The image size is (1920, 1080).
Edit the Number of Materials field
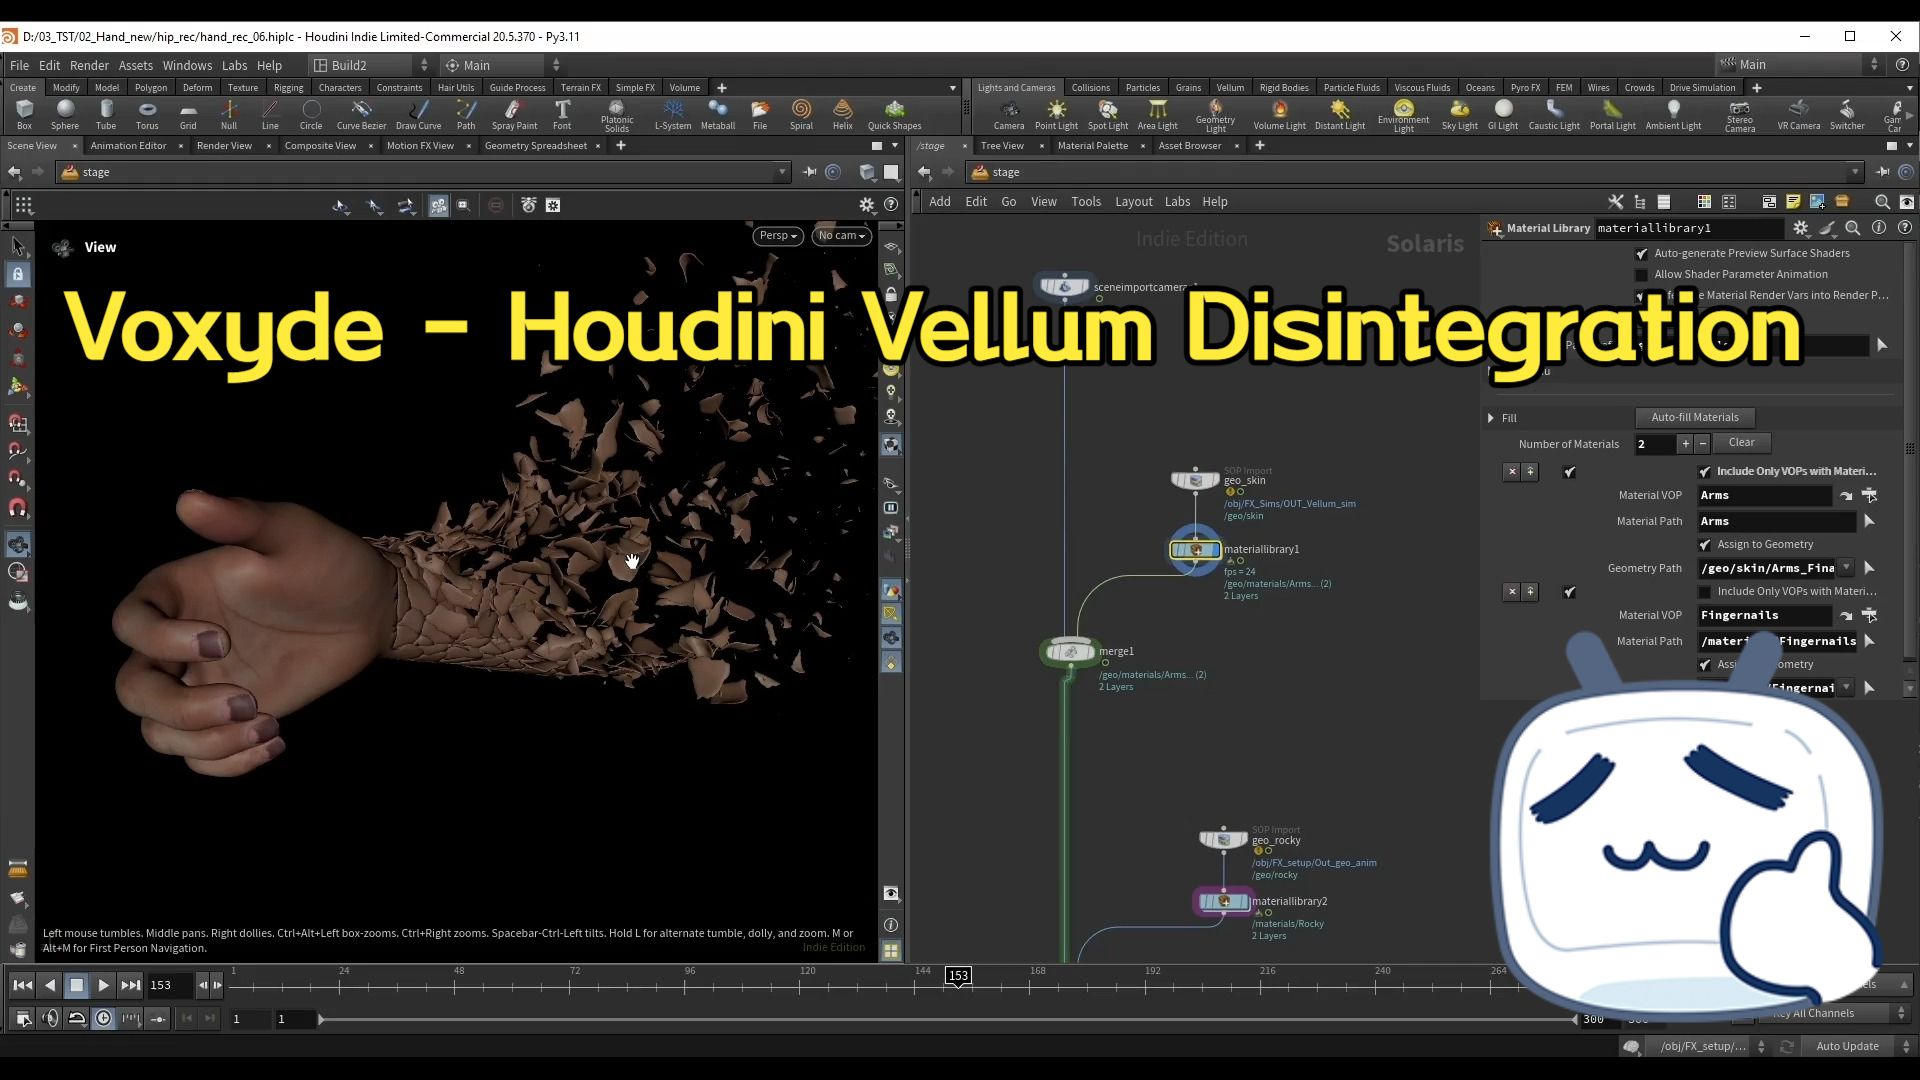pos(1655,444)
